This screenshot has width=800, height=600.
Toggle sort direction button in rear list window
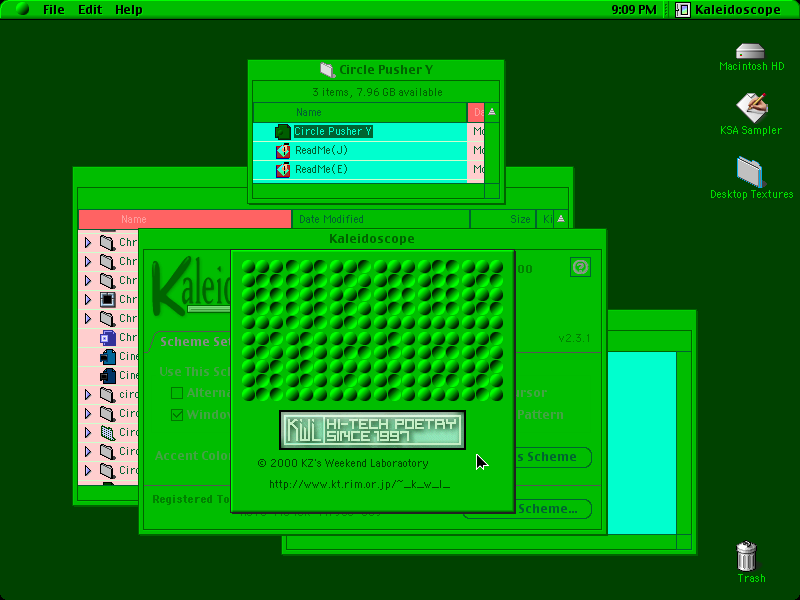tap(561, 219)
